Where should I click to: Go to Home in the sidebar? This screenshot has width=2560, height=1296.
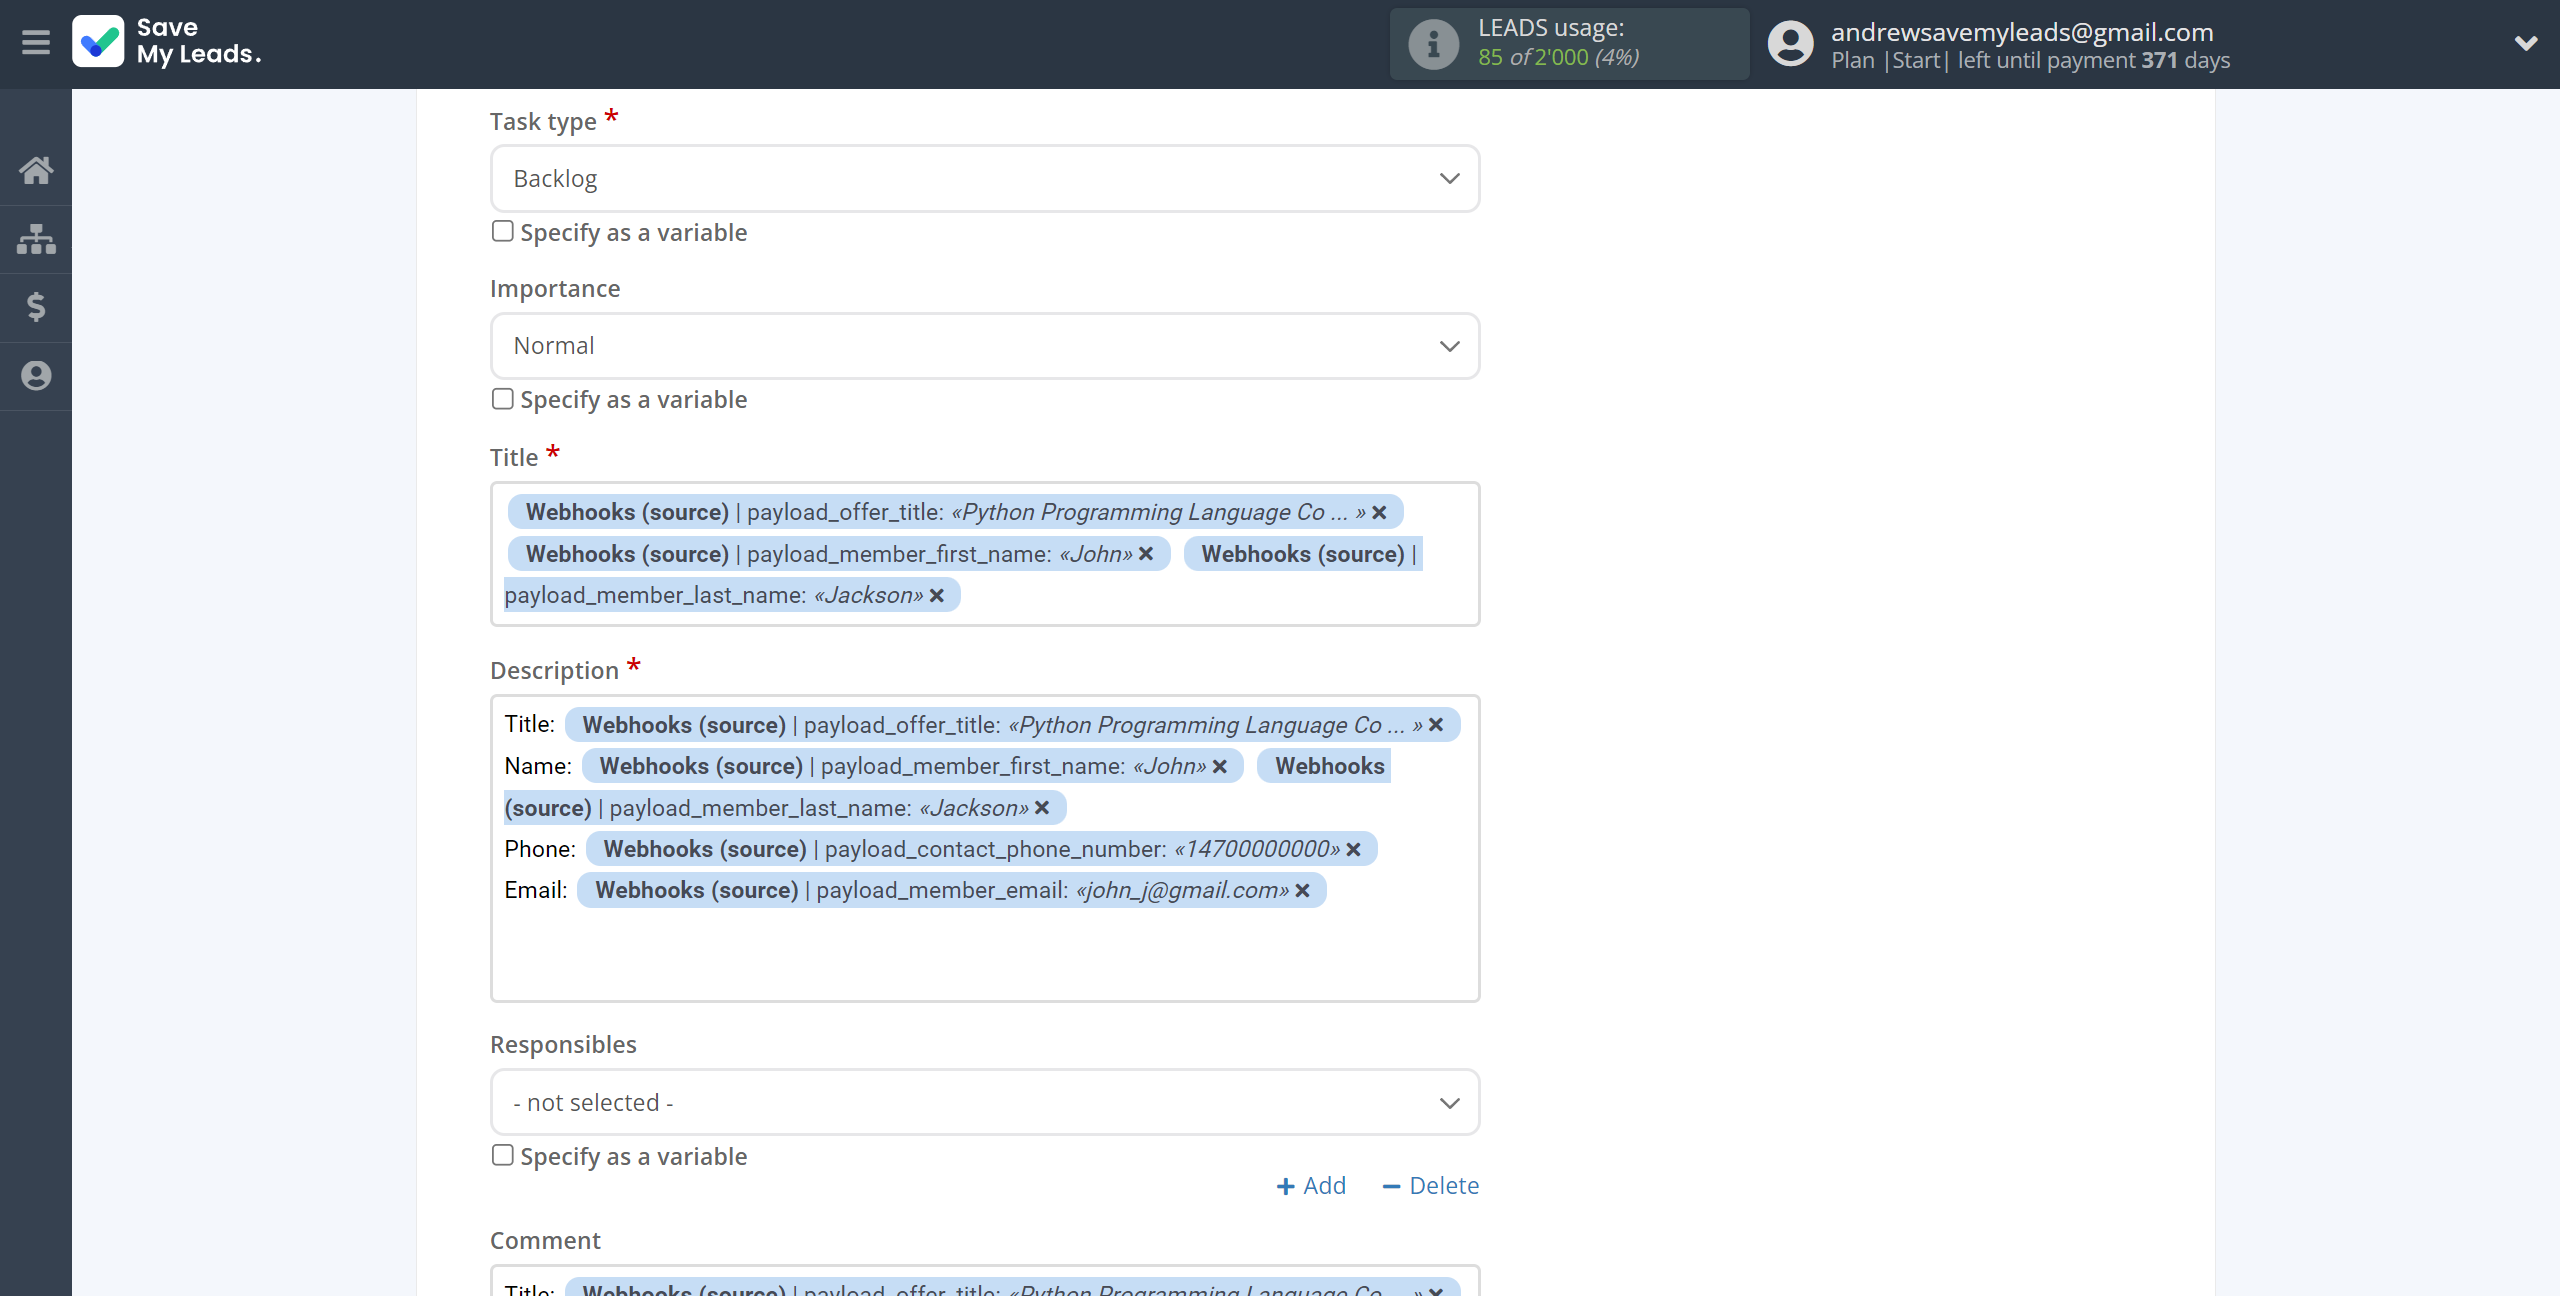[36, 170]
